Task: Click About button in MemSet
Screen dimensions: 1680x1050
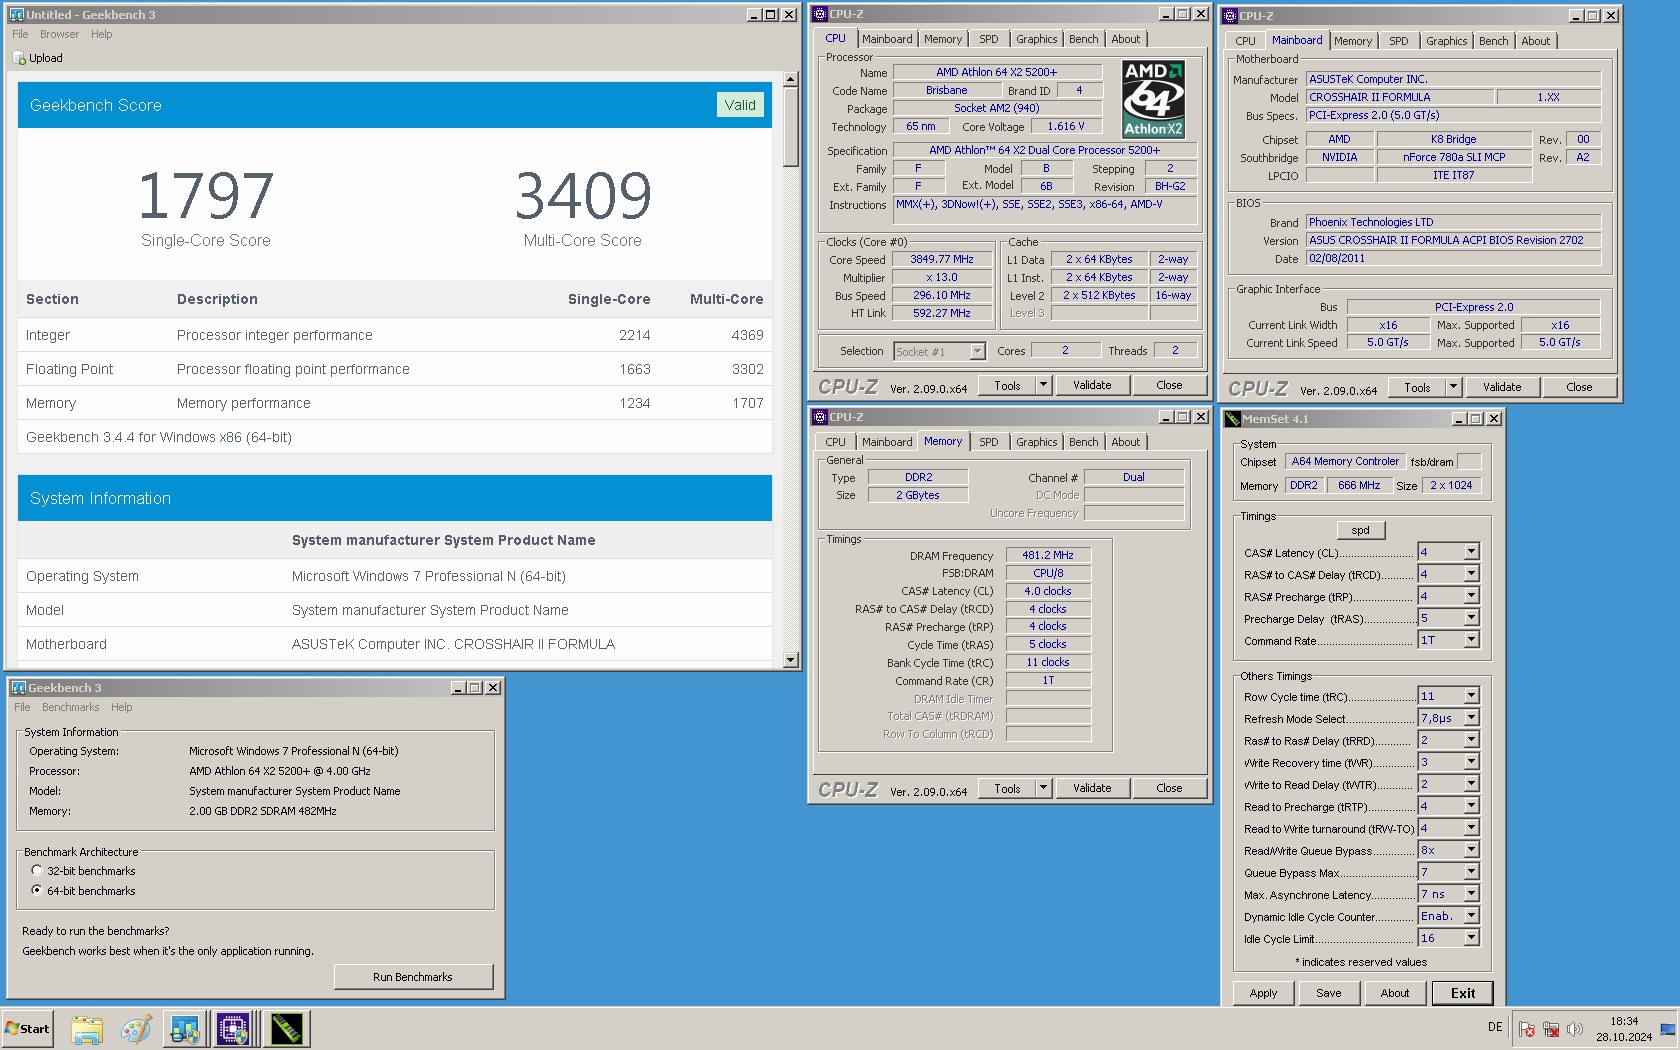Action: point(1395,993)
